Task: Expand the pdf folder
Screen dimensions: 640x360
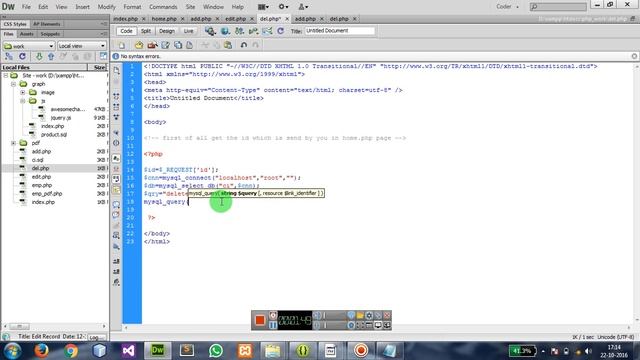Action: coord(13,143)
